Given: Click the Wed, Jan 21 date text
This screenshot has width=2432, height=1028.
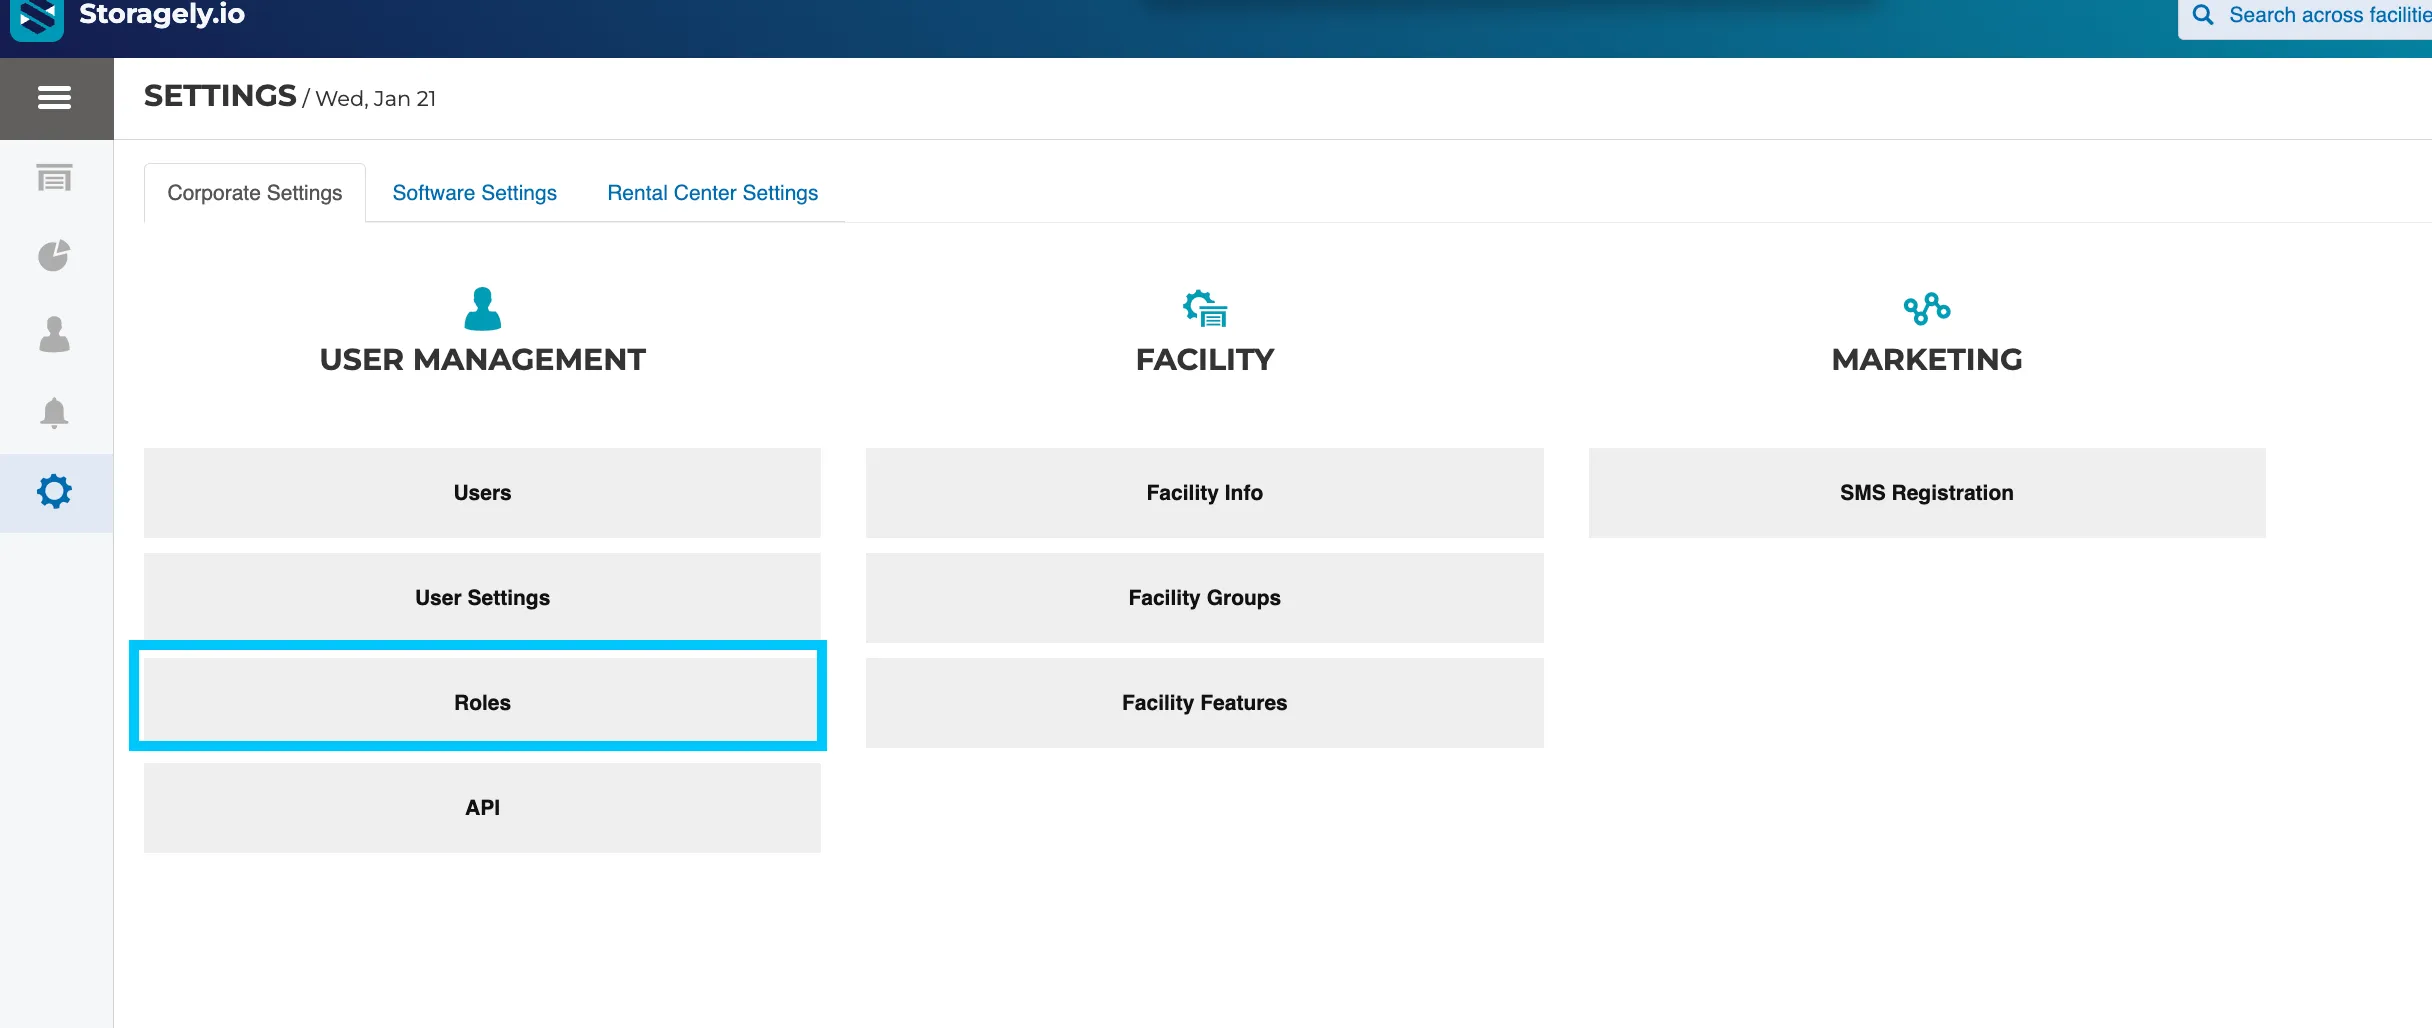Looking at the screenshot, I should click(376, 99).
